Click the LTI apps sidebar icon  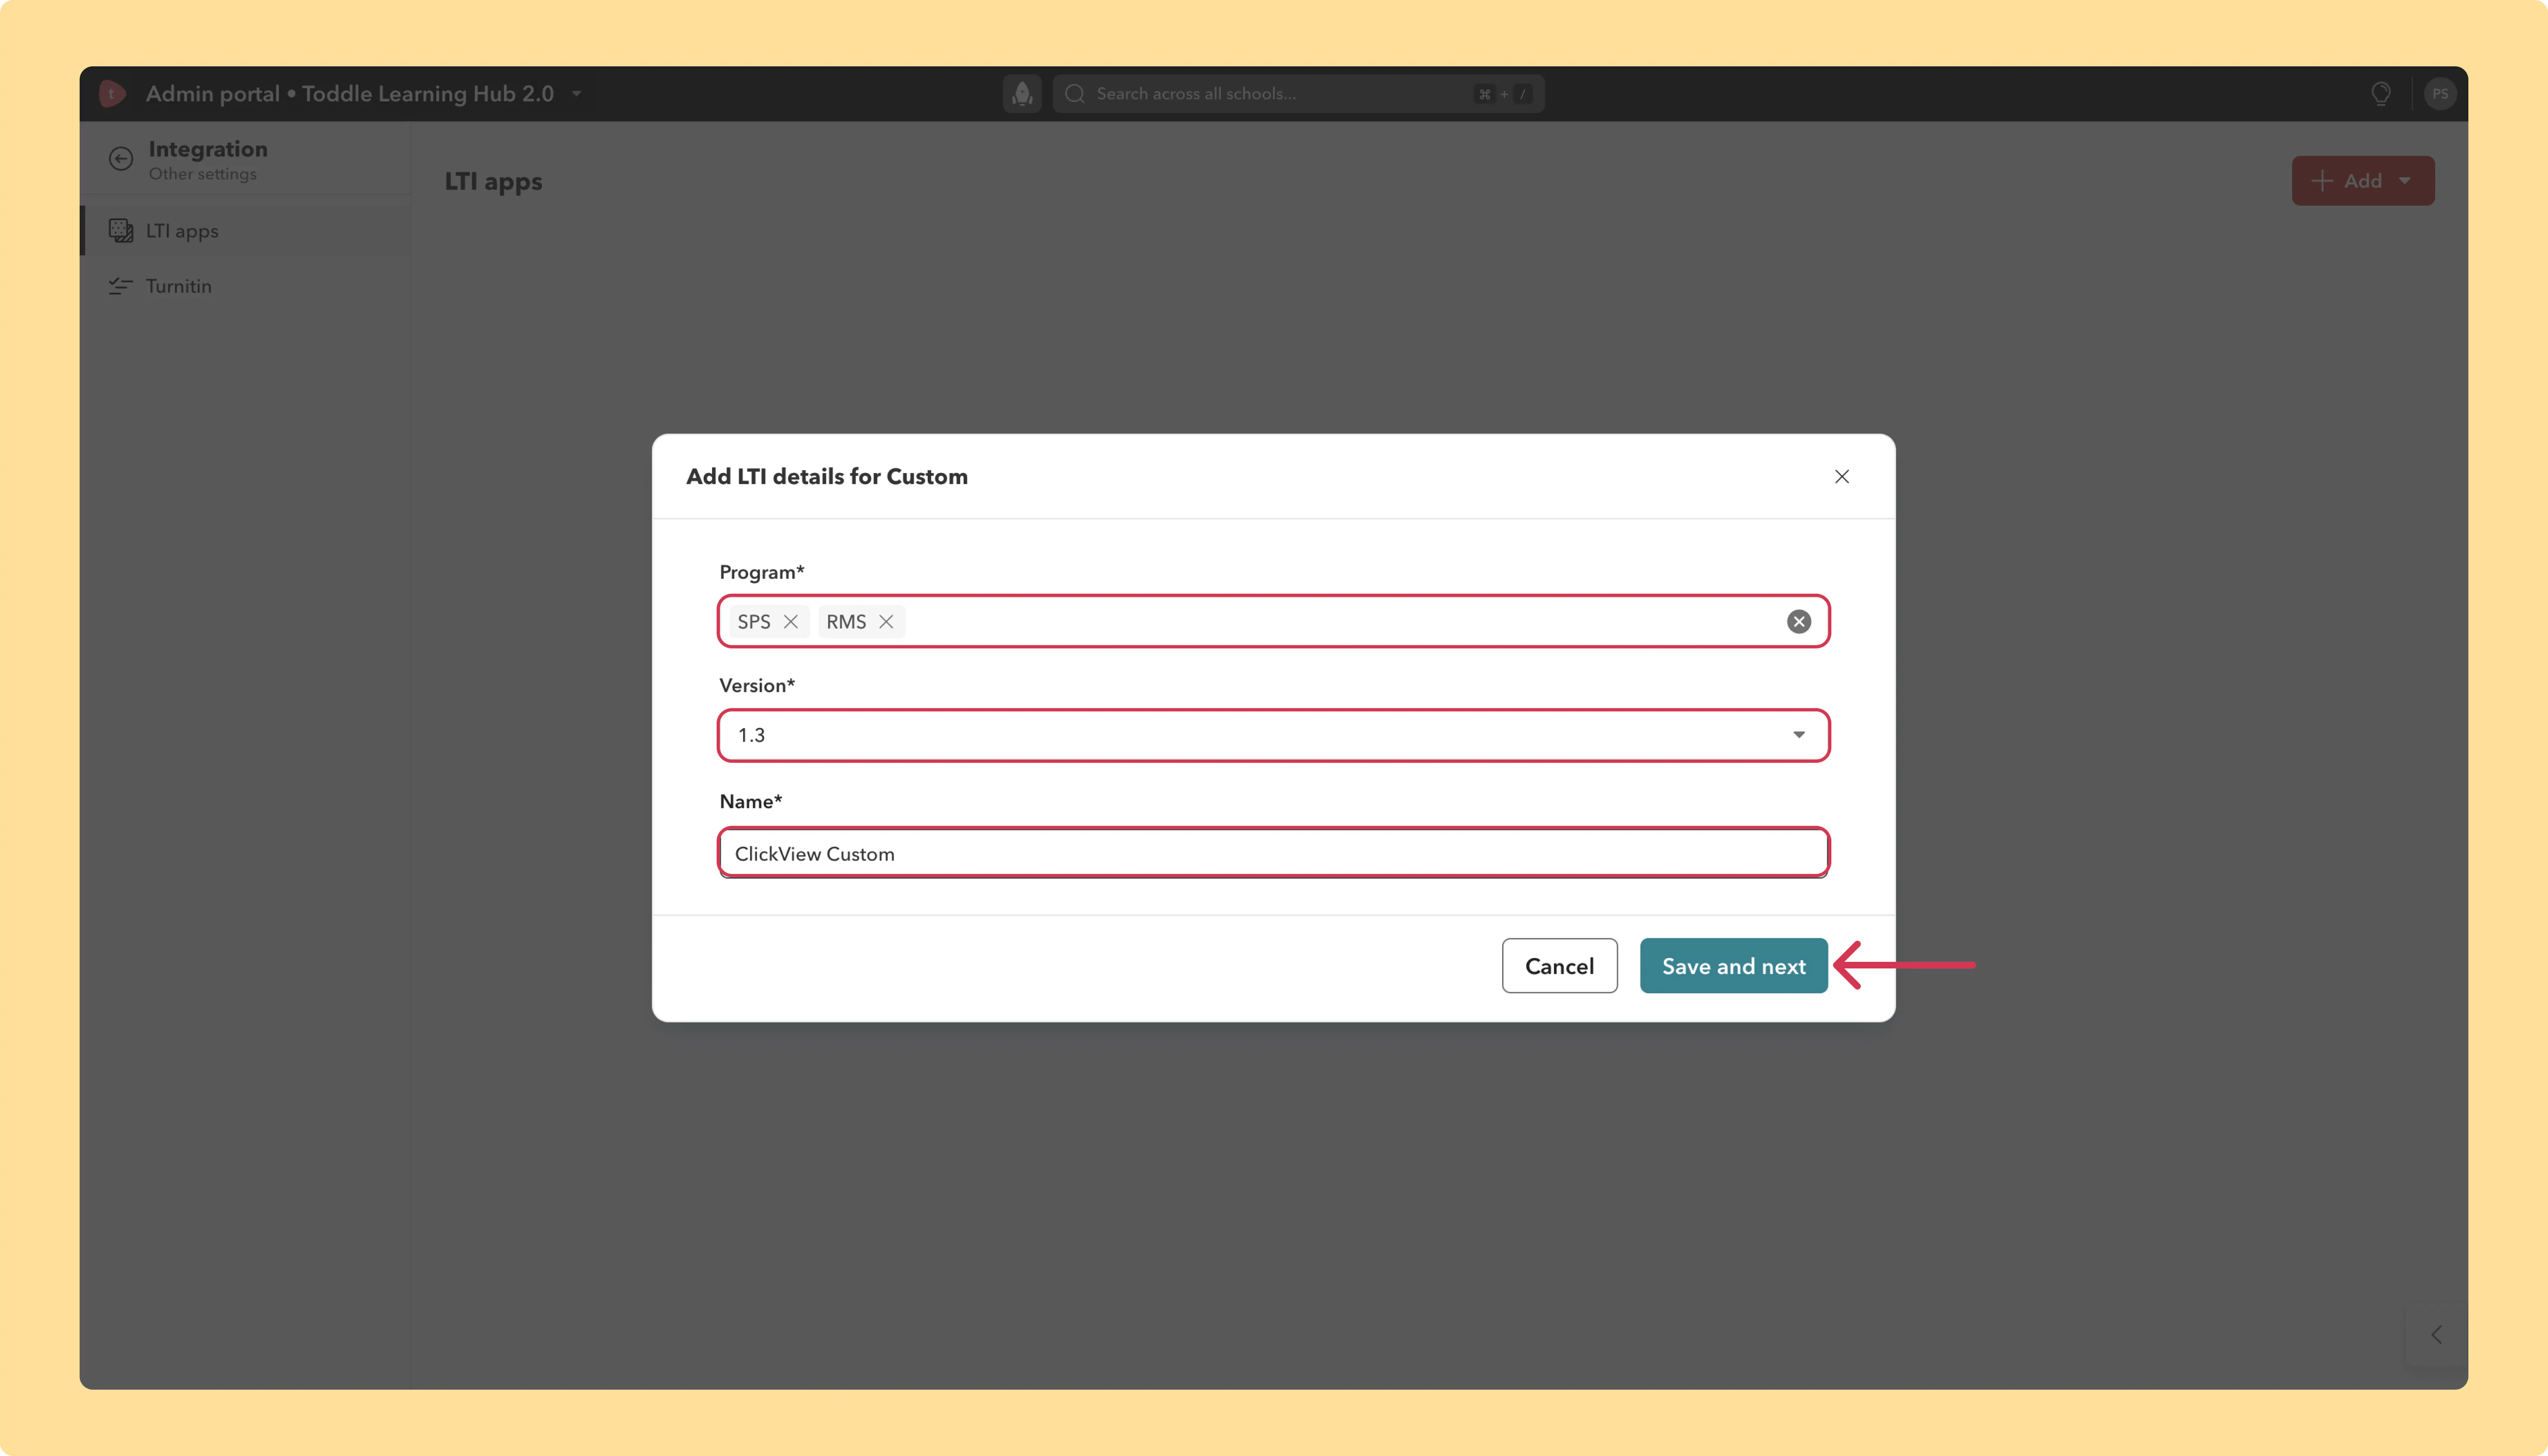click(x=121, y=231)
